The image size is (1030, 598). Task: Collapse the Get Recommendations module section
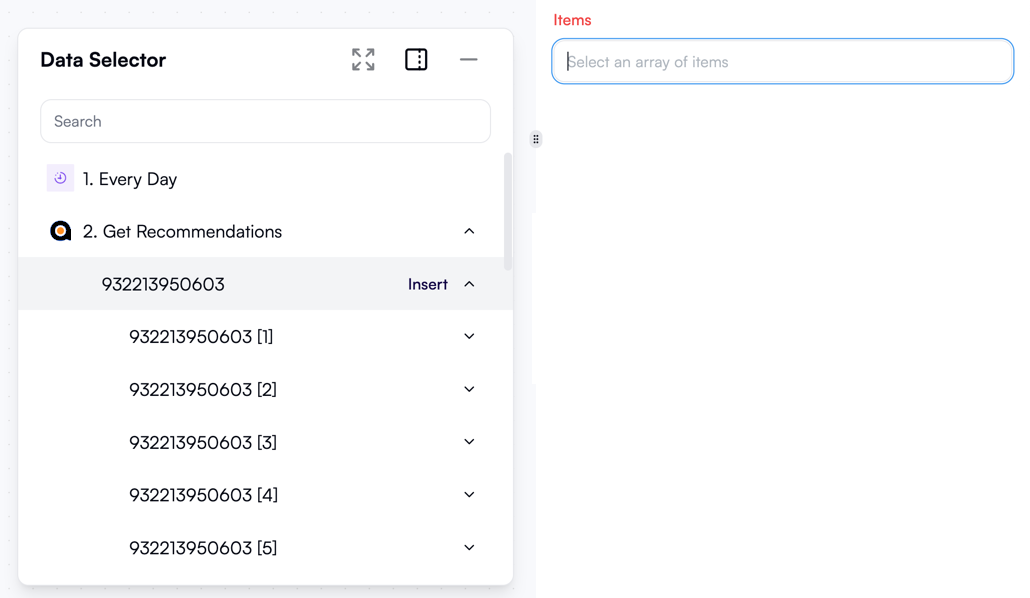(x=469, y=231)
